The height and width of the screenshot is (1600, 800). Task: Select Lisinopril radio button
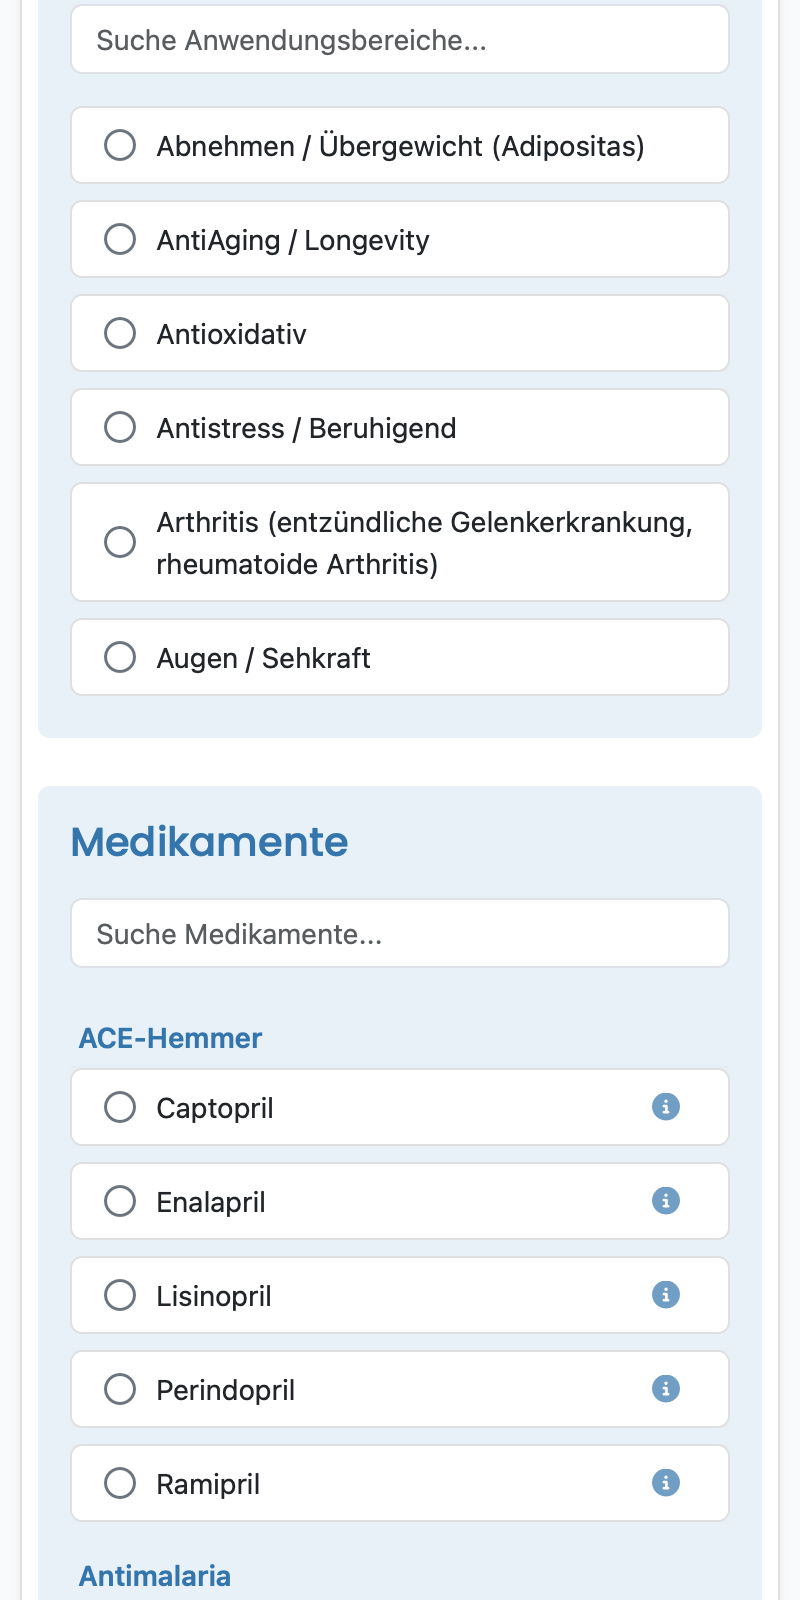coord(120,1295)
